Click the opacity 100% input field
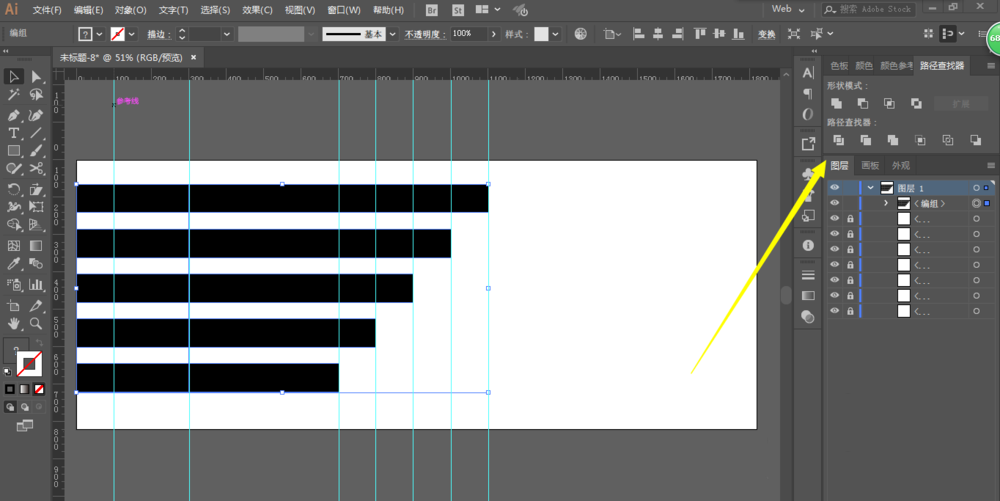1000x501 pixels. (468, 34)
